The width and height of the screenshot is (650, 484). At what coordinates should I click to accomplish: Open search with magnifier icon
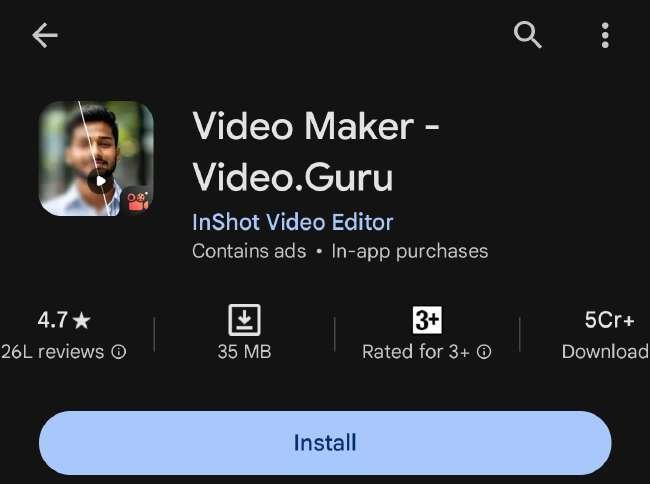point(527,35)
